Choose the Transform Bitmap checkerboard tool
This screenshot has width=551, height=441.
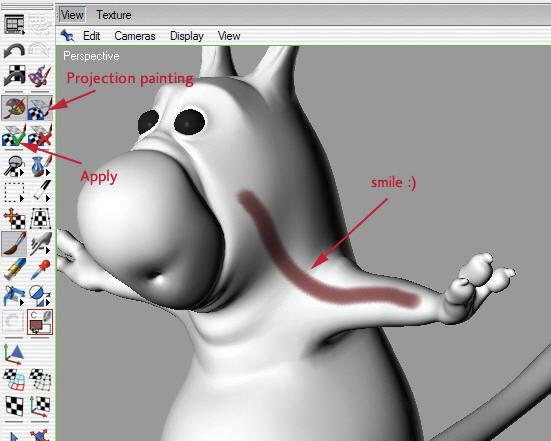click(40, 218)
